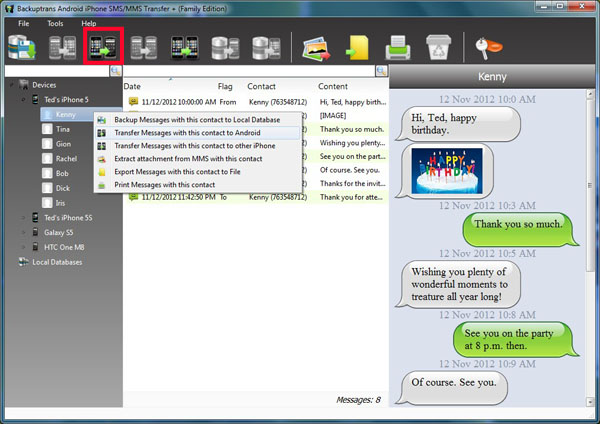Click the colored two-phones icon left of the greyed database icons
This screenshot has width=600, height=424.
[x=184, y=47]
